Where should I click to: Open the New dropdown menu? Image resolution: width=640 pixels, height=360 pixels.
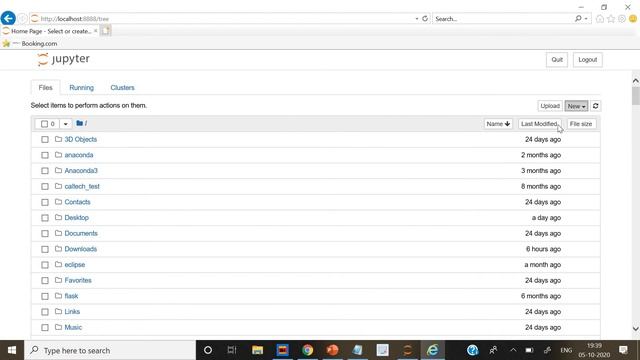pos(576,106)
